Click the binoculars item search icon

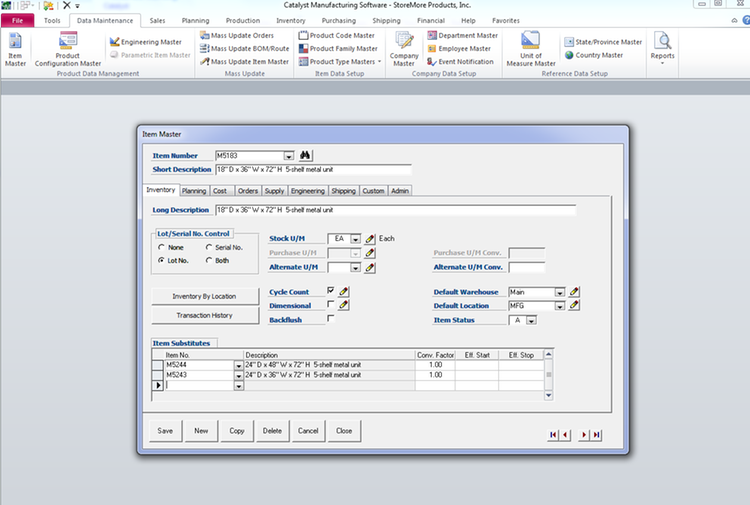point(305,155)
